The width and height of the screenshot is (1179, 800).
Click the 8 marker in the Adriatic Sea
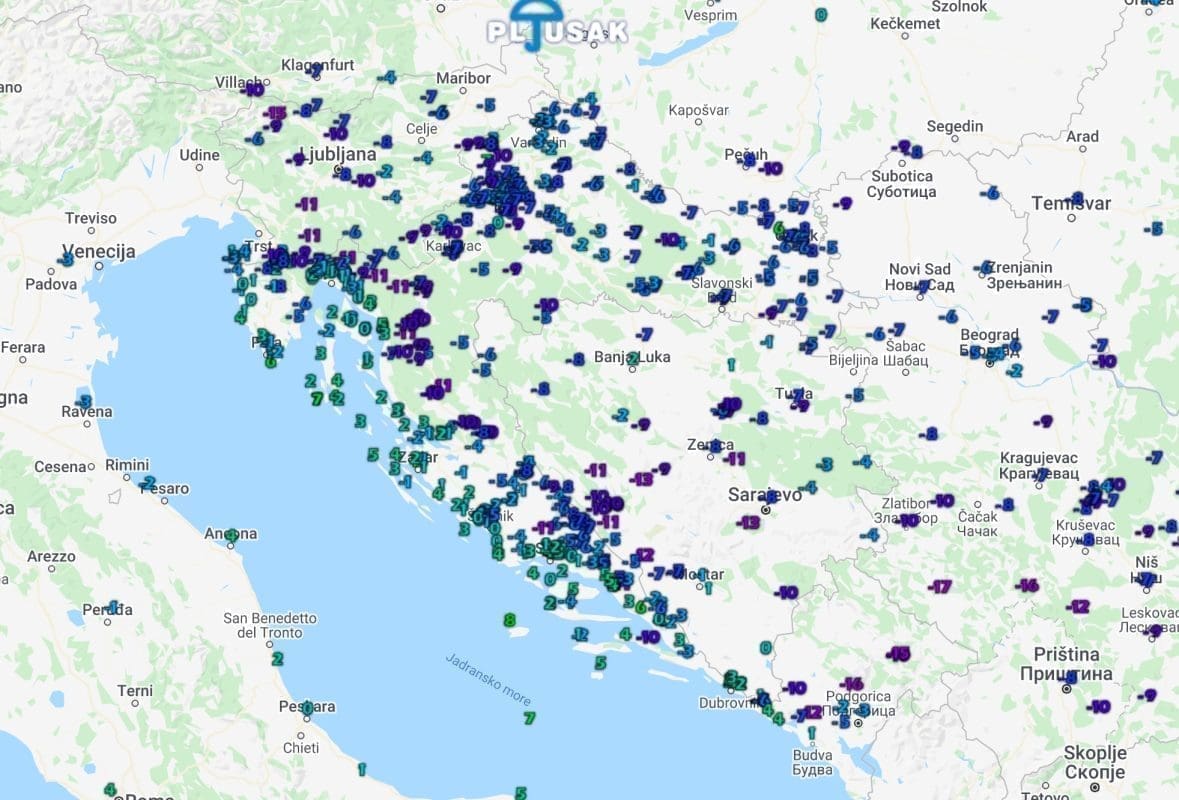coord(509,620)
